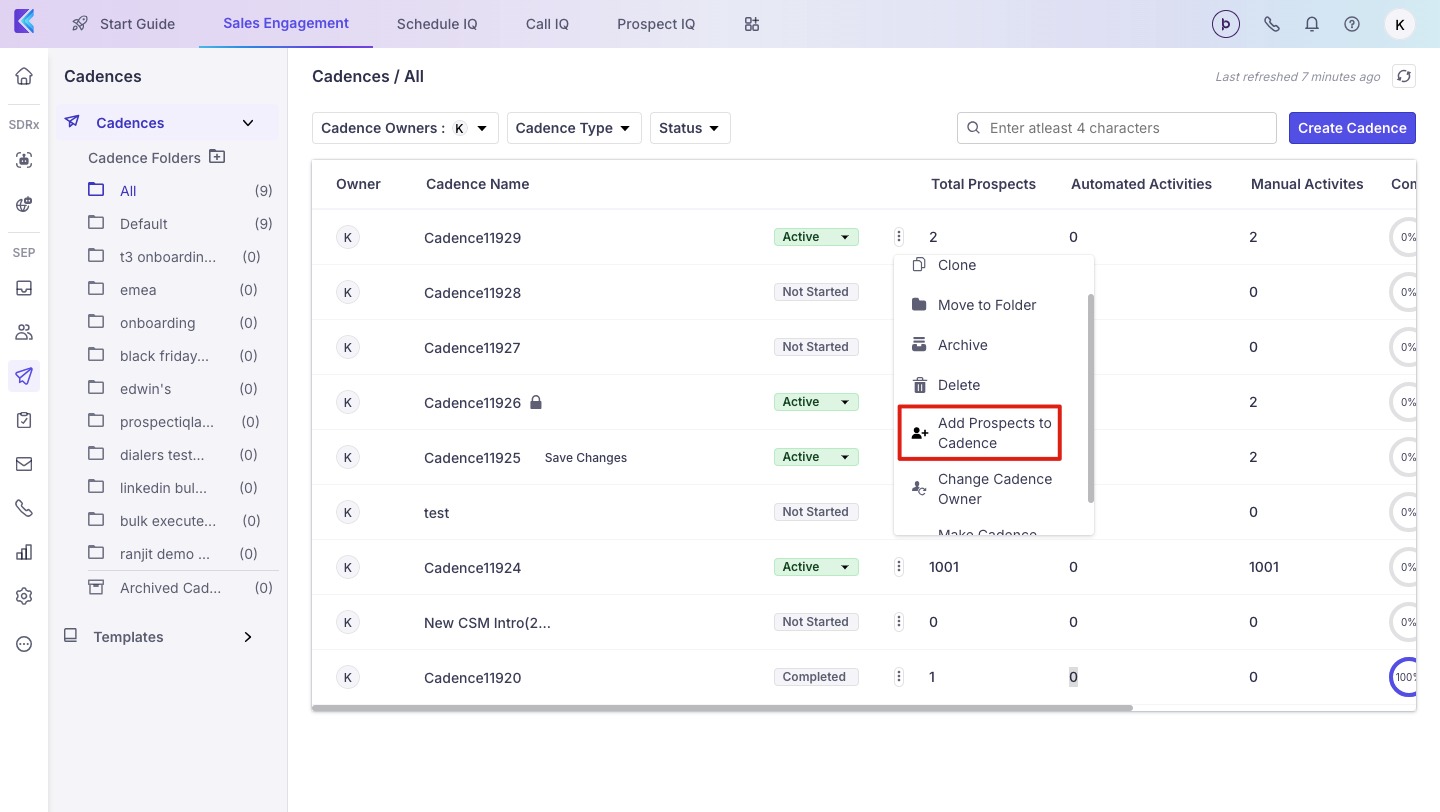Click the phone dialer icon in header
Viewport: 1440px width, 812px height.
pos(1272,24)
